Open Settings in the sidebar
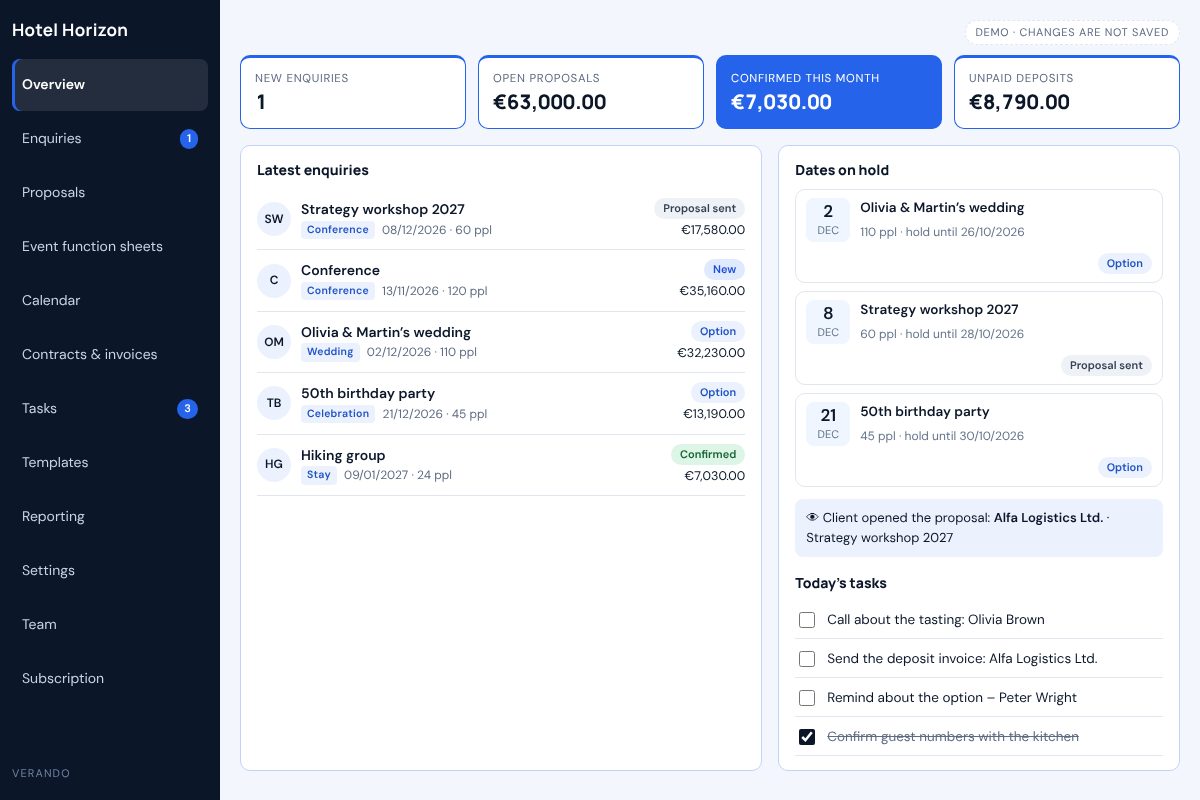The width and height of the screenshot is (1200, 800). [110, 571]
